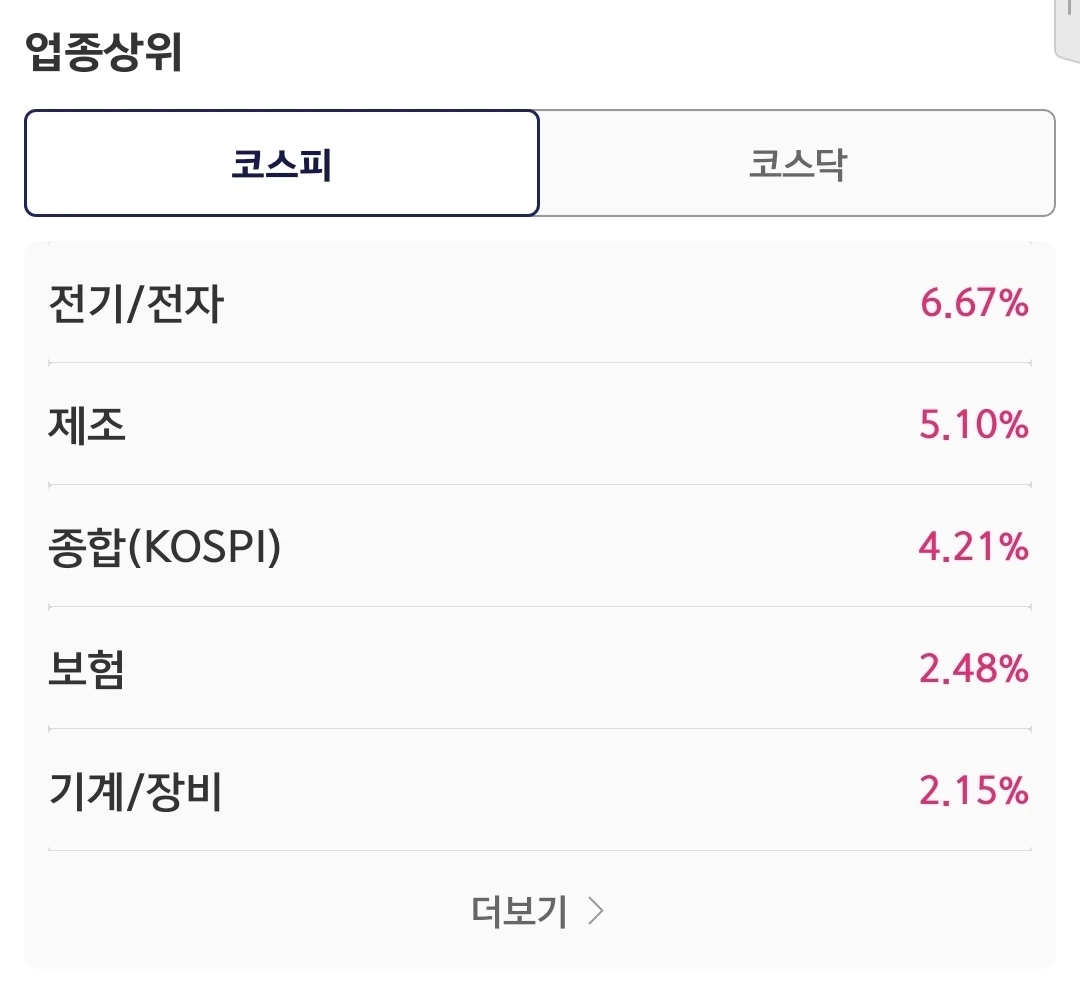
Task: Click the divider between 종합(KOSPI) and 보험
Action: tap(540, 607)
